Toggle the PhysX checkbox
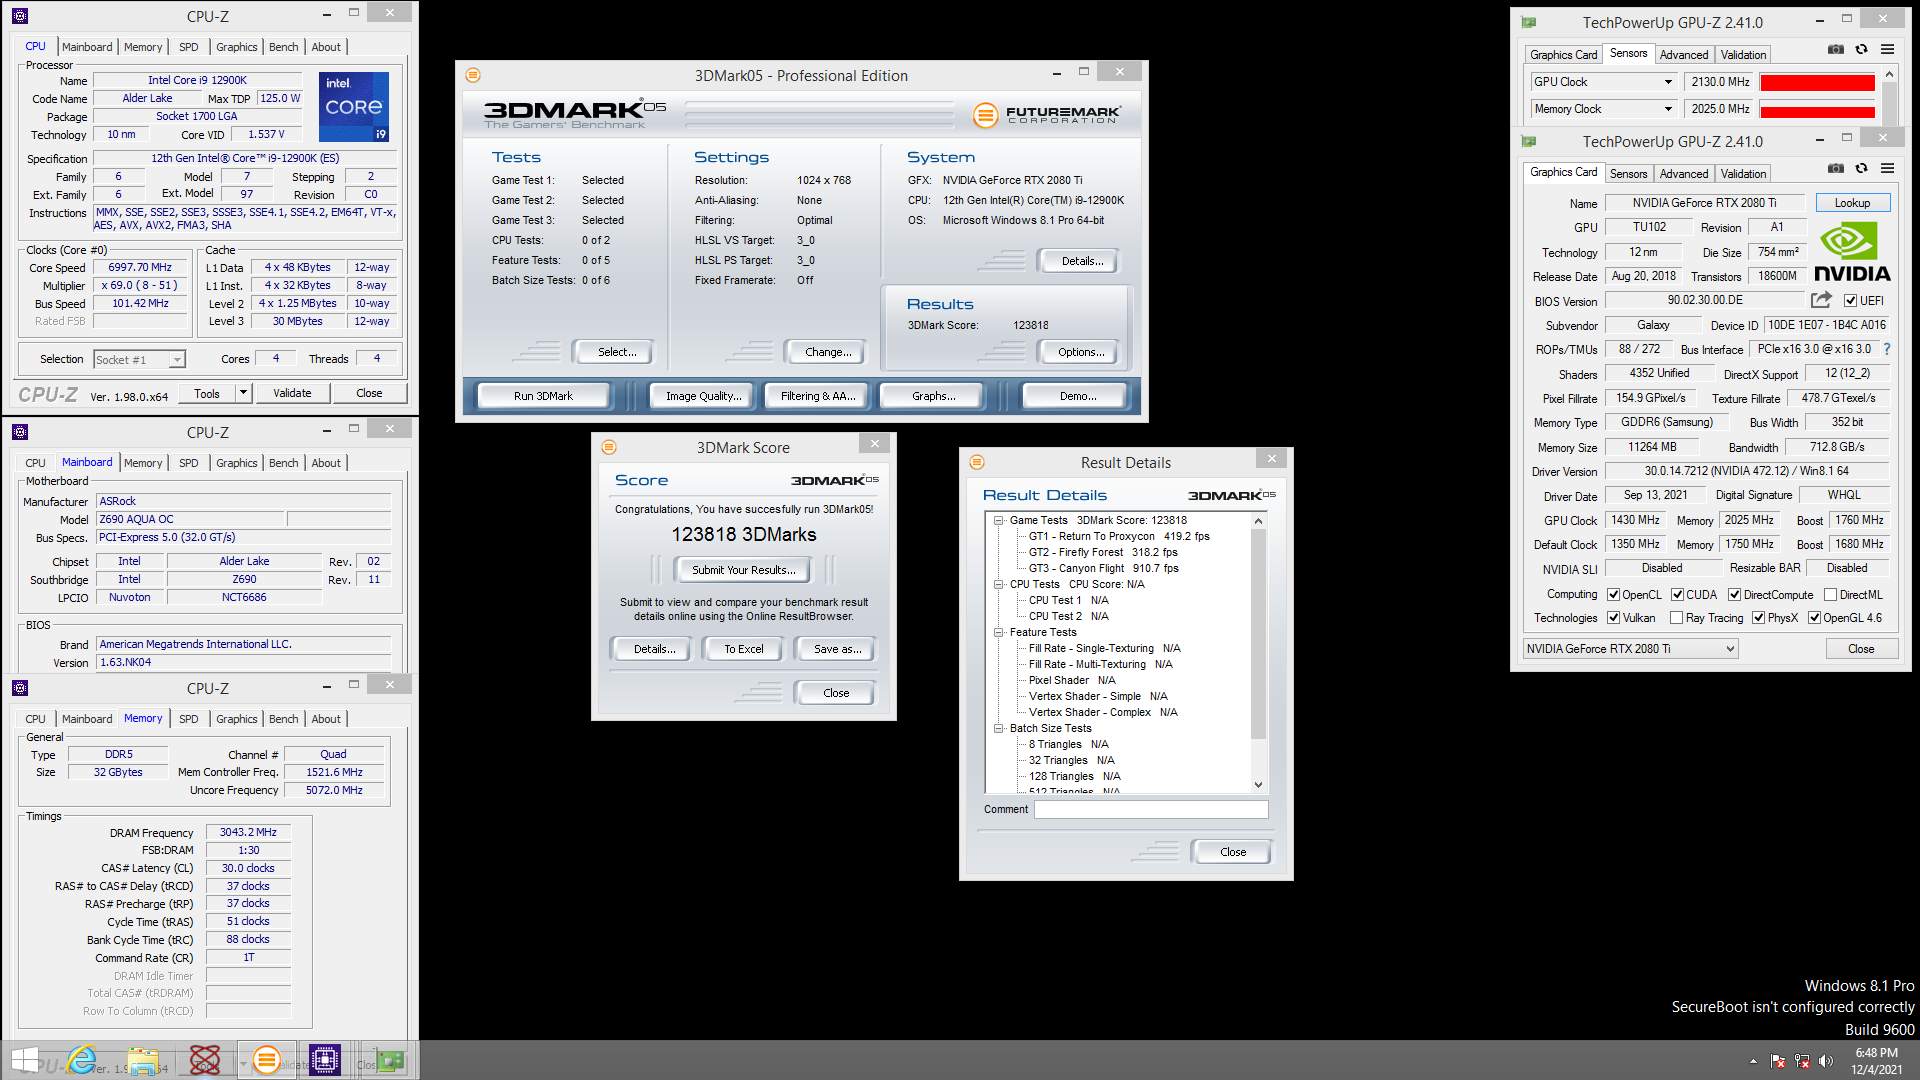 (1758, 618)
